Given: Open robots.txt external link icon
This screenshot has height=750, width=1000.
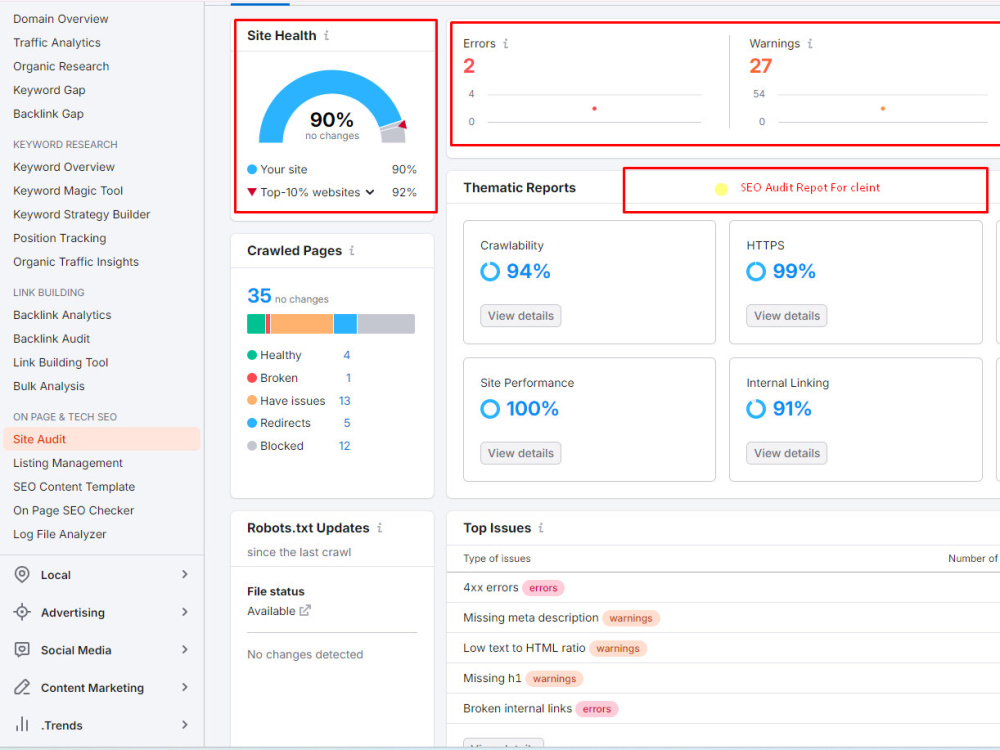Looking at the screenshot, I should [305, 610].
